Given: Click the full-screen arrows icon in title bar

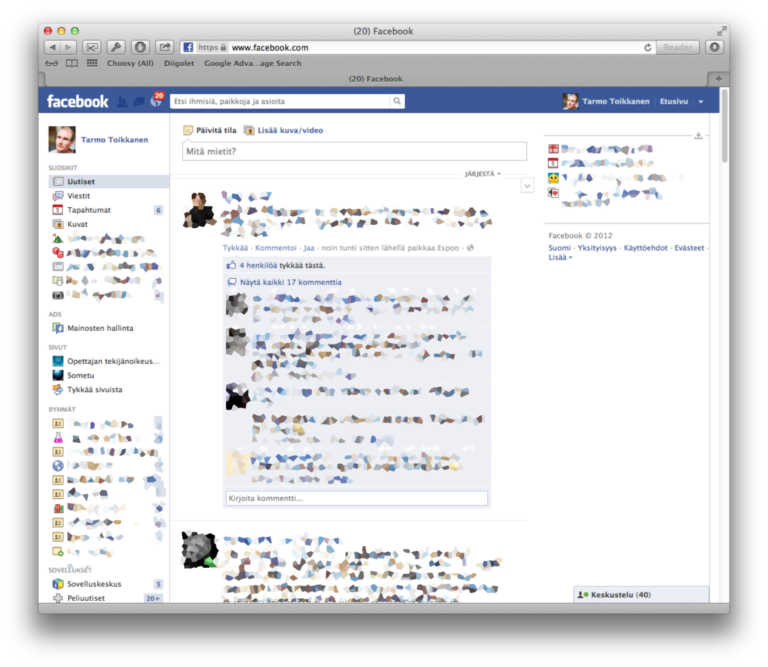Looking at the screenshot, I should (721, 31).
